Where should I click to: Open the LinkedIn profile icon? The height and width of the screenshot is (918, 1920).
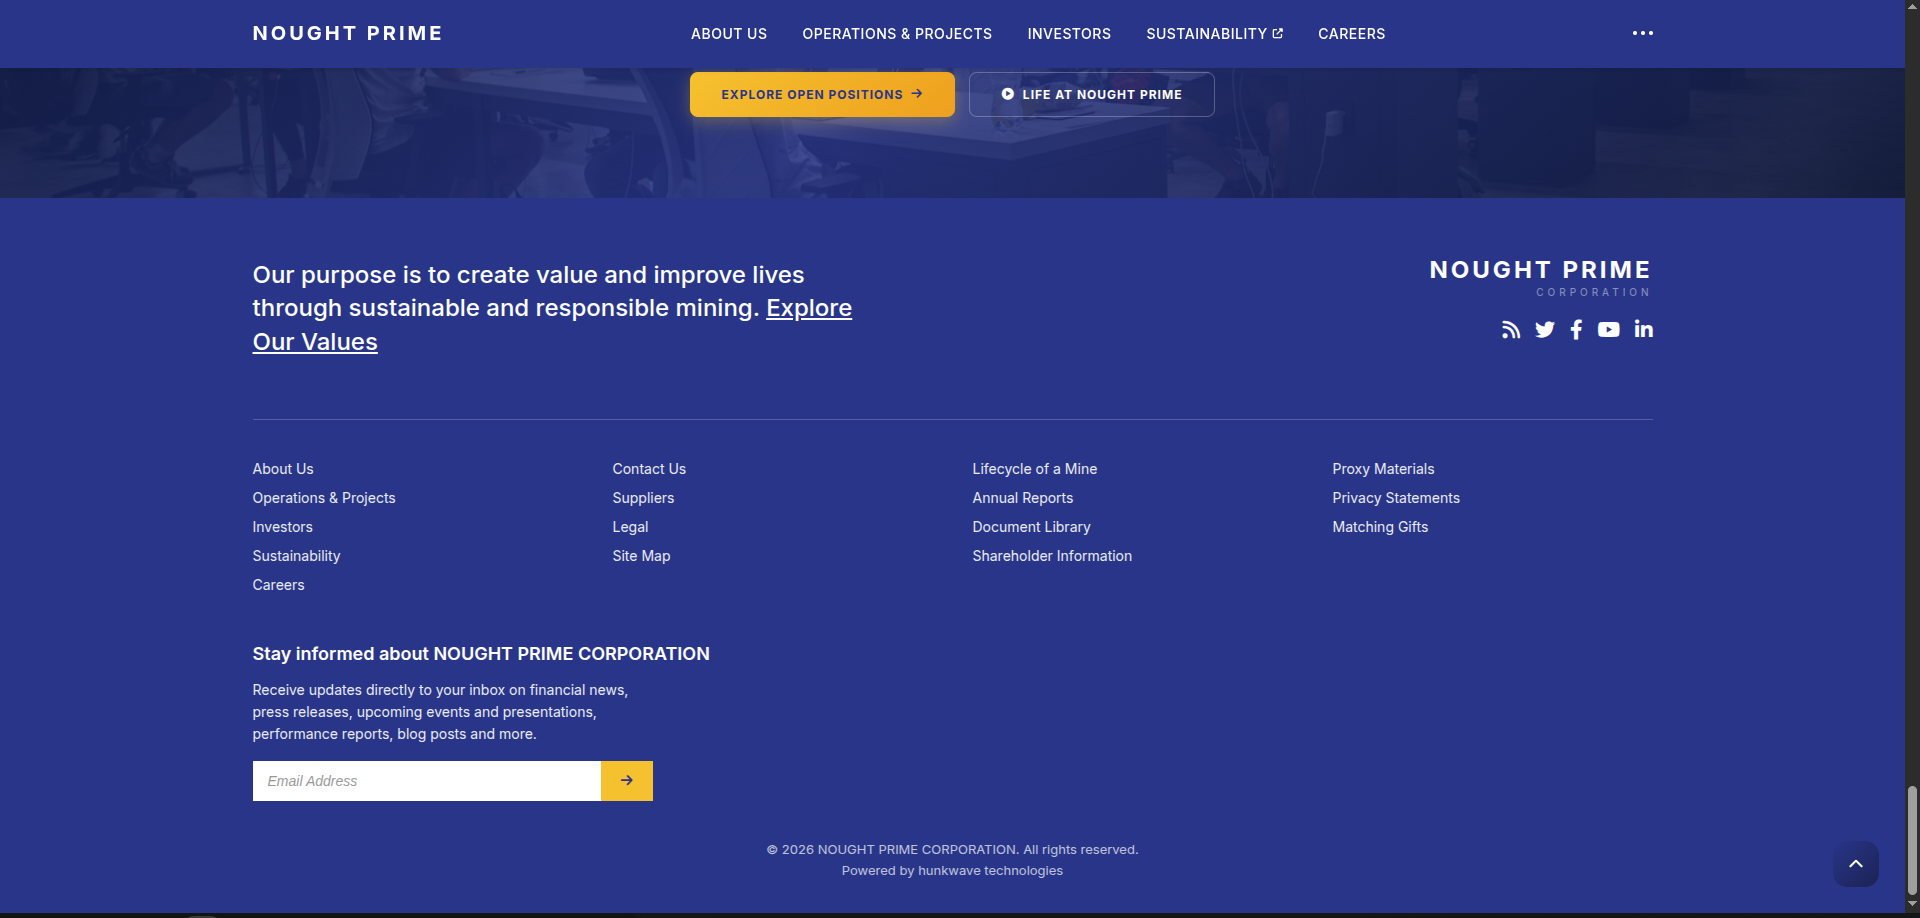tap(1643, 329)
